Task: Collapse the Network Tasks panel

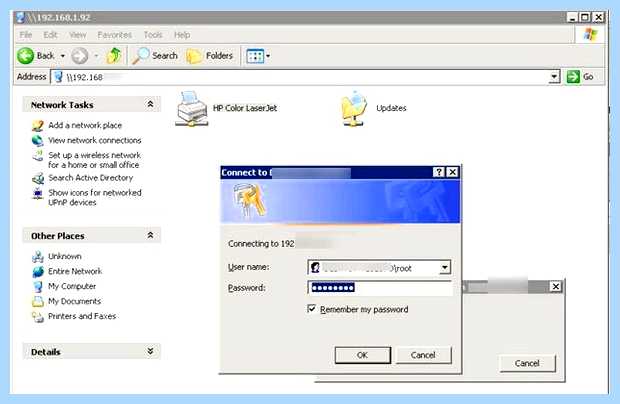Action: coord(150,104)
